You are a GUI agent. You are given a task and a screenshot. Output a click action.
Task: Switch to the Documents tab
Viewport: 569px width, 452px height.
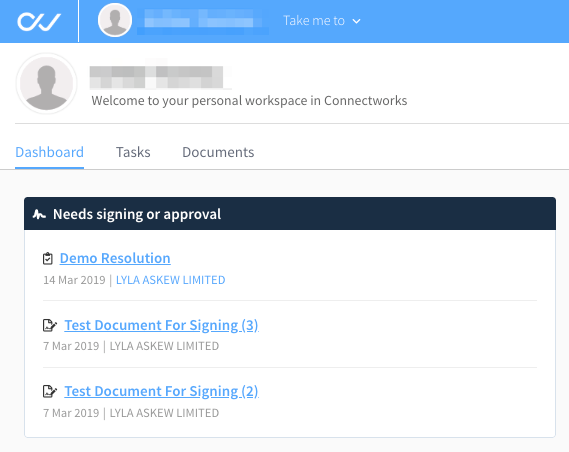pos(218,152)
